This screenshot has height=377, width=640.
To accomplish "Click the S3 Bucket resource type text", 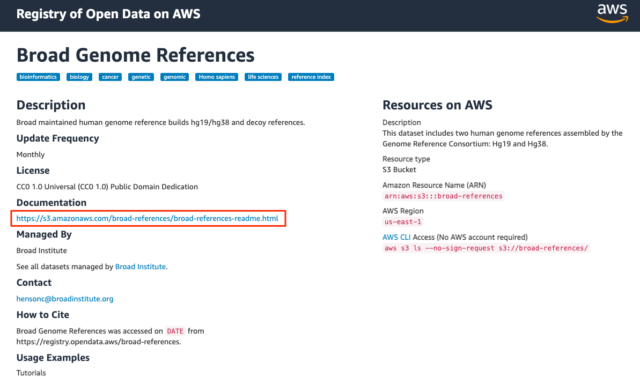I will coord(399,170).
